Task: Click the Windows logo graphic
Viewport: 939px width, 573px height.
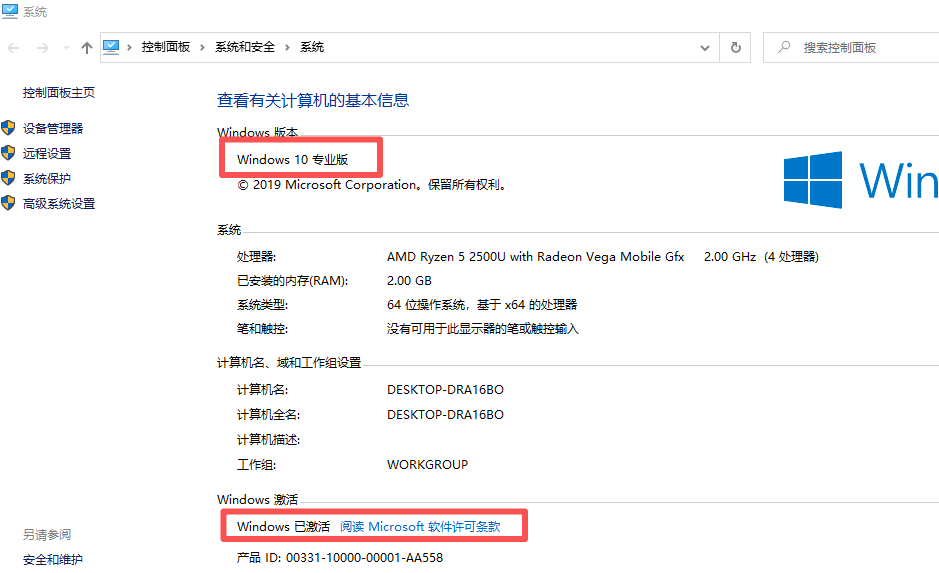Action: tap(813, 180)
